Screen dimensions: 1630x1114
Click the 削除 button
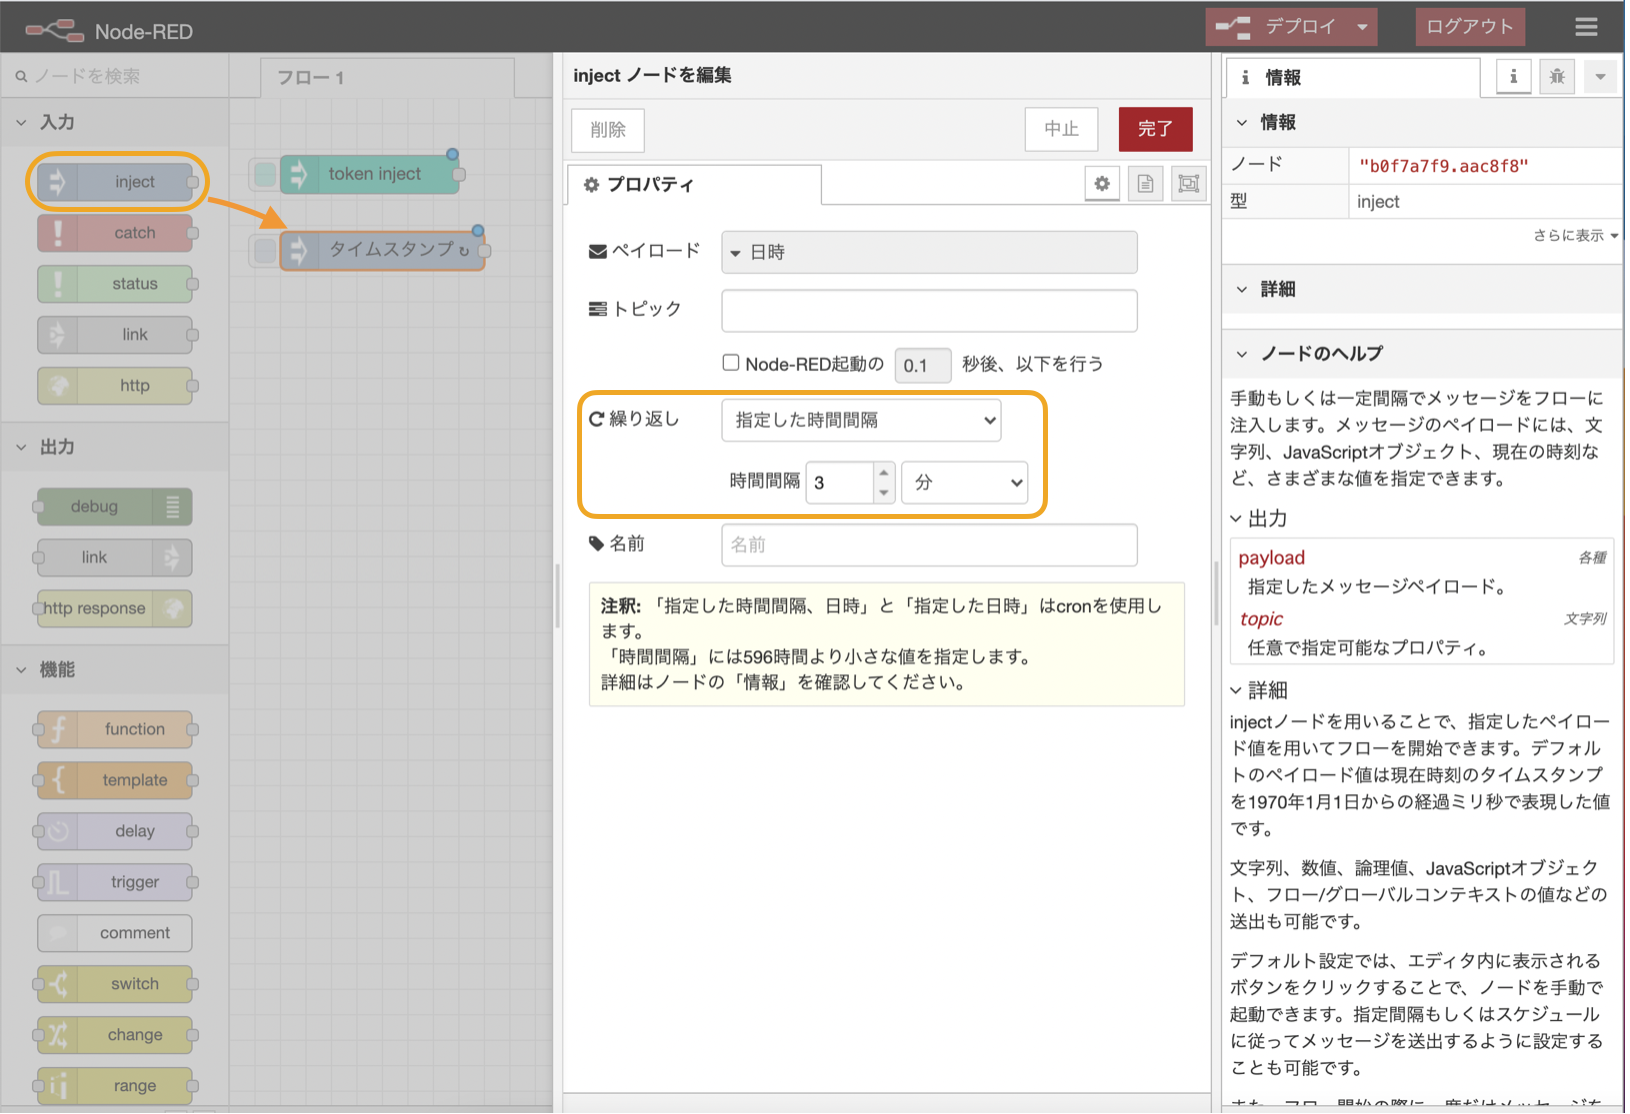(x=608, y=130)
